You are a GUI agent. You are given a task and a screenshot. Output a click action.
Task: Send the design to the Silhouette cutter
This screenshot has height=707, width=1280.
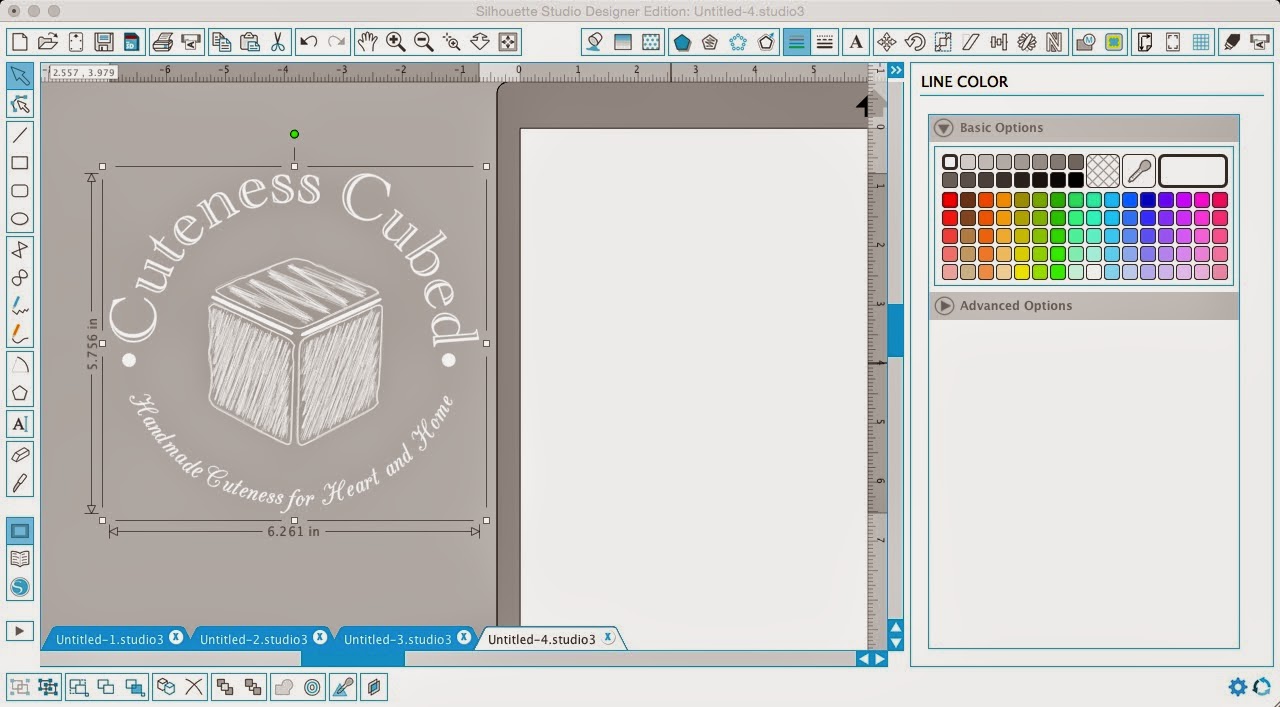pyautogui.click(x=191, y=42)
